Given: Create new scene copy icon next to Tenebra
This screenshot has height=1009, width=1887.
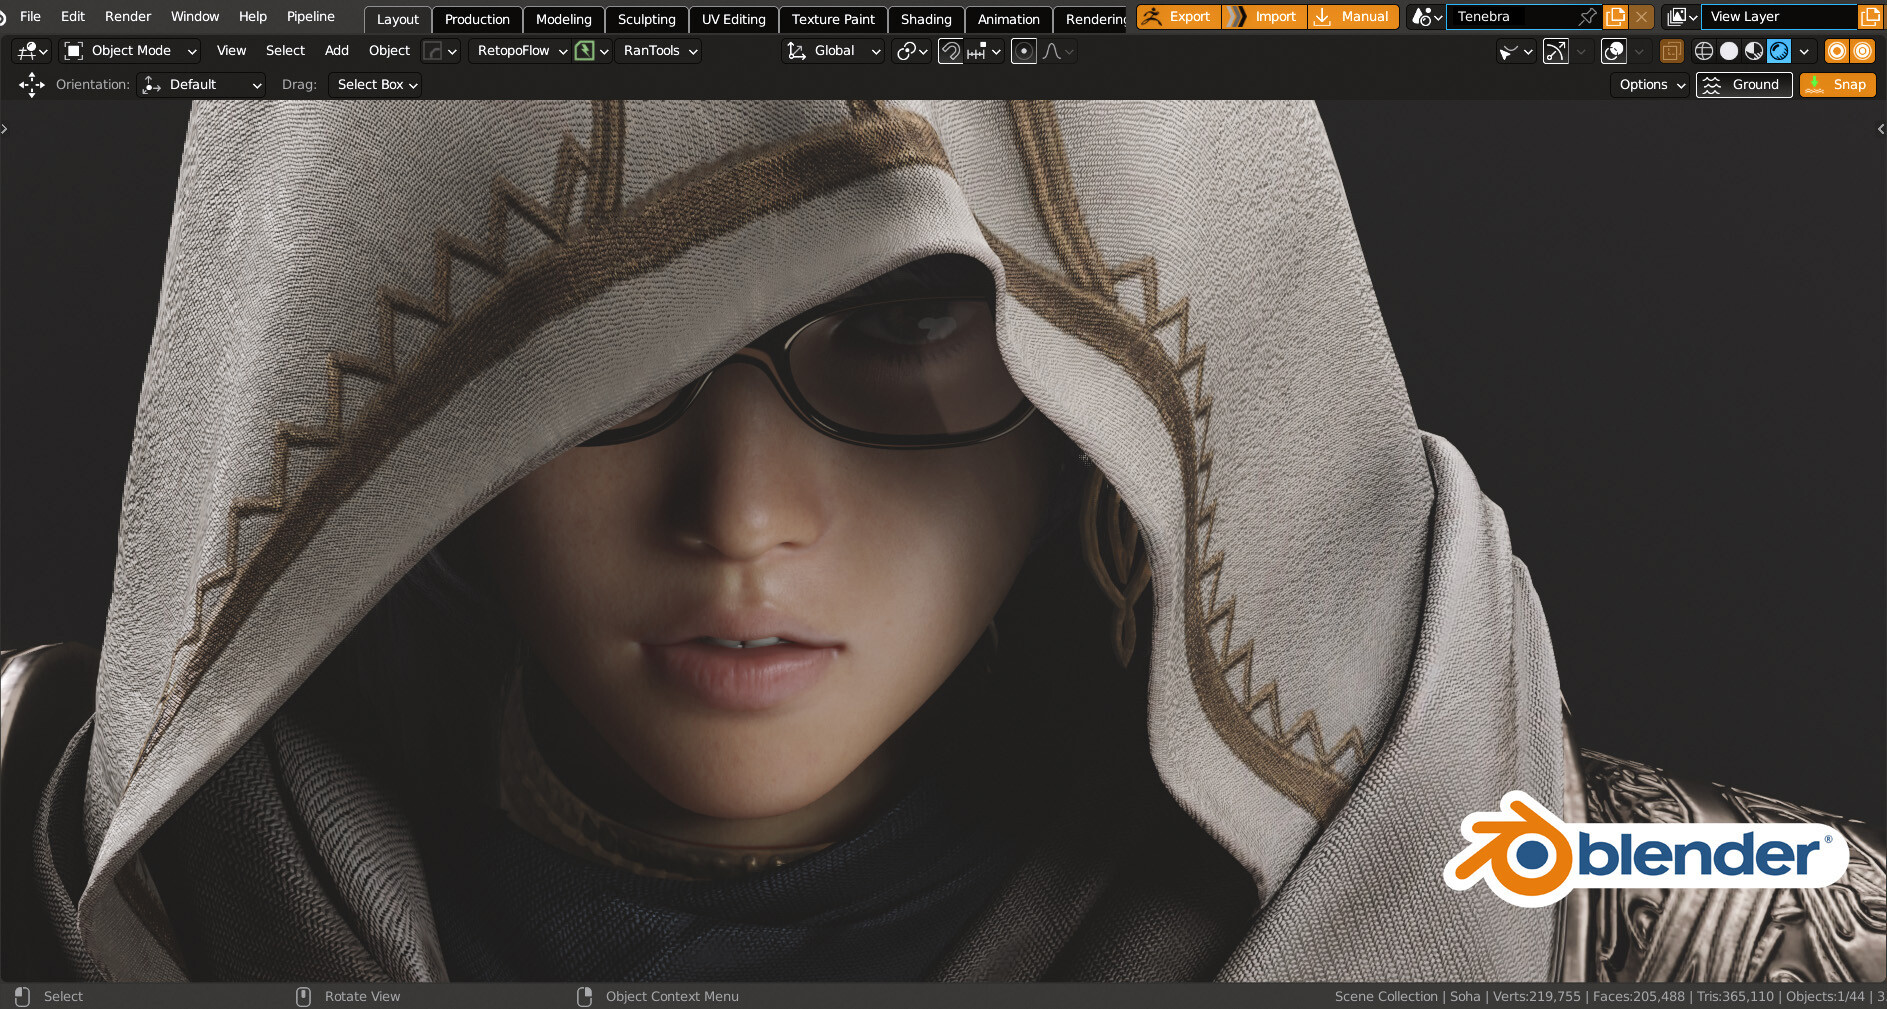Looking at the screenshot, I should (x=1615, y=17).
